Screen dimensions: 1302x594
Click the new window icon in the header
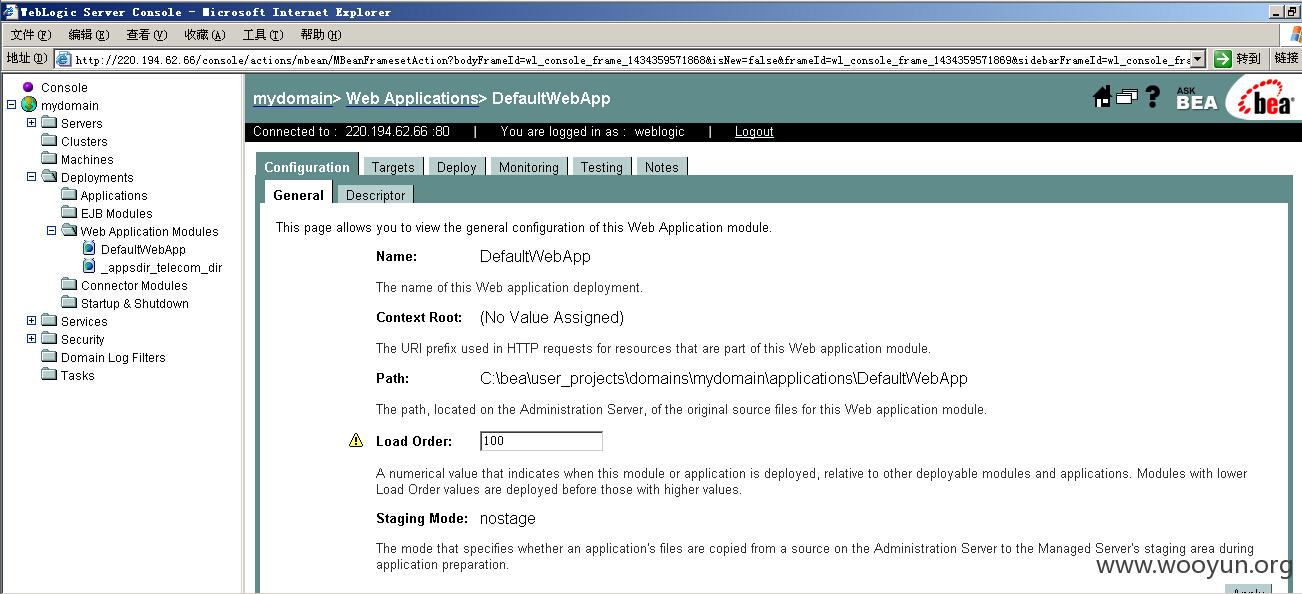1127,97
